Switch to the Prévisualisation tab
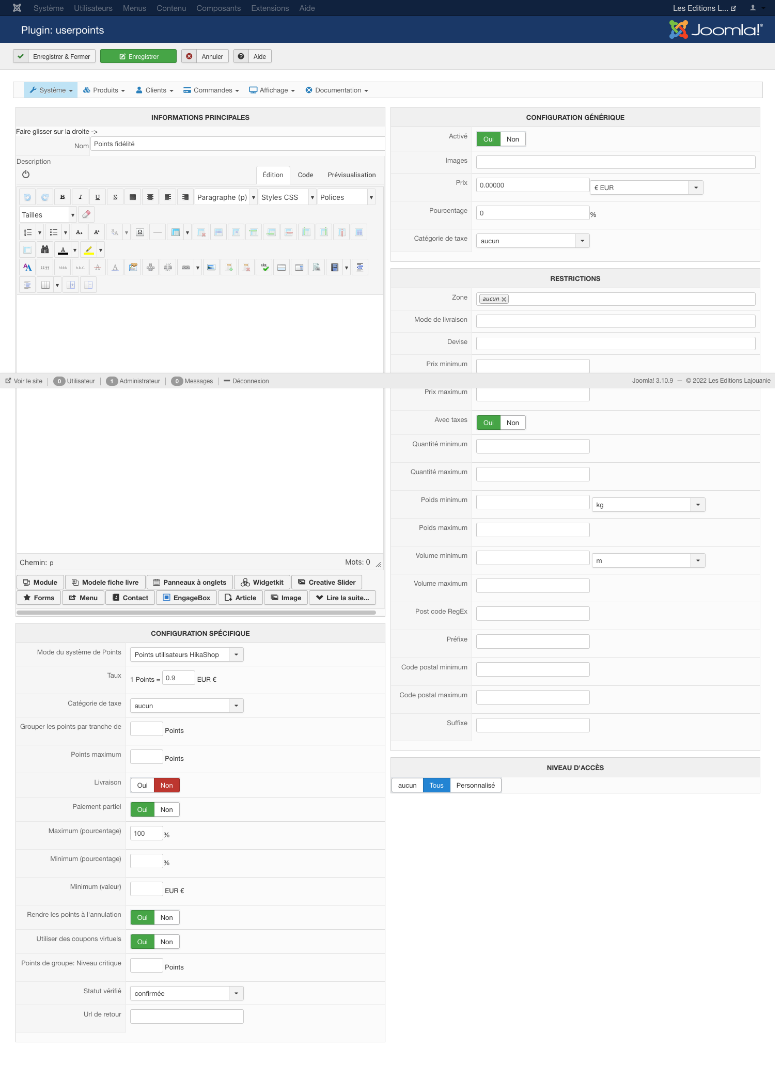The image size is (775, 1080). coord(351,175)
